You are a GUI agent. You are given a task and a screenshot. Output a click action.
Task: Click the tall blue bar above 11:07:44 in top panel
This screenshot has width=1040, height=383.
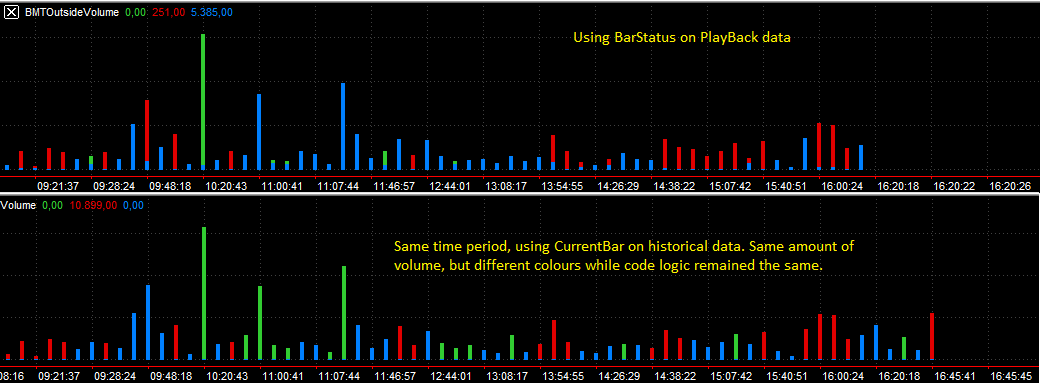[x=343, y=126]
